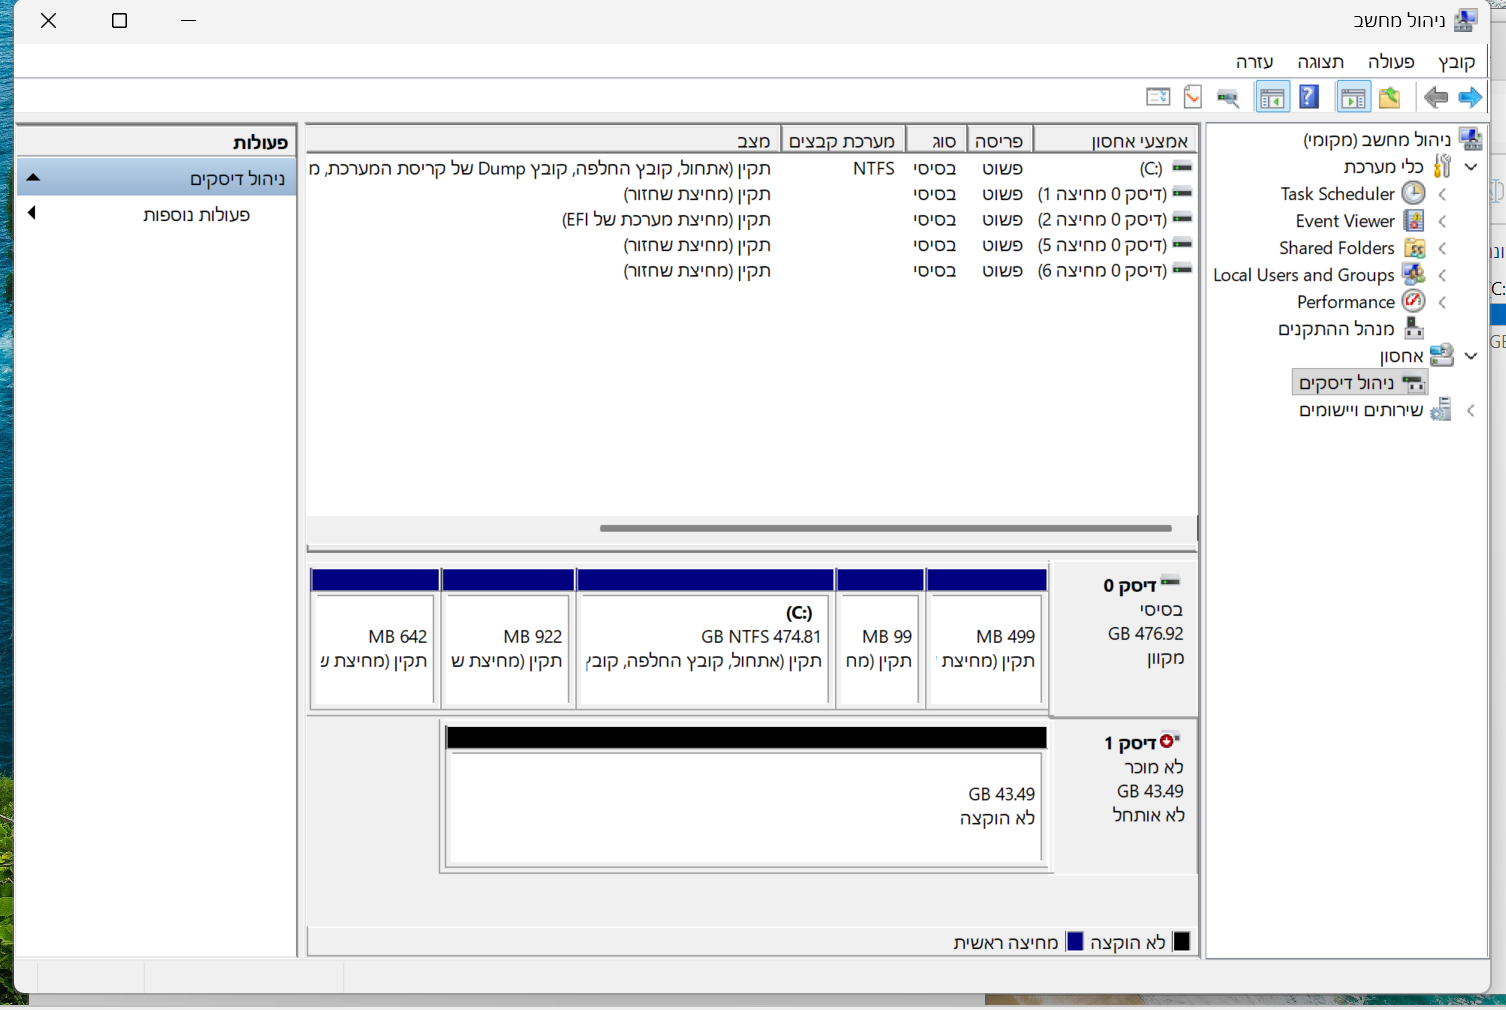
Task: Expand the Local Users and Groups node
Action: pyautogui.click(x=1442, y=275)
